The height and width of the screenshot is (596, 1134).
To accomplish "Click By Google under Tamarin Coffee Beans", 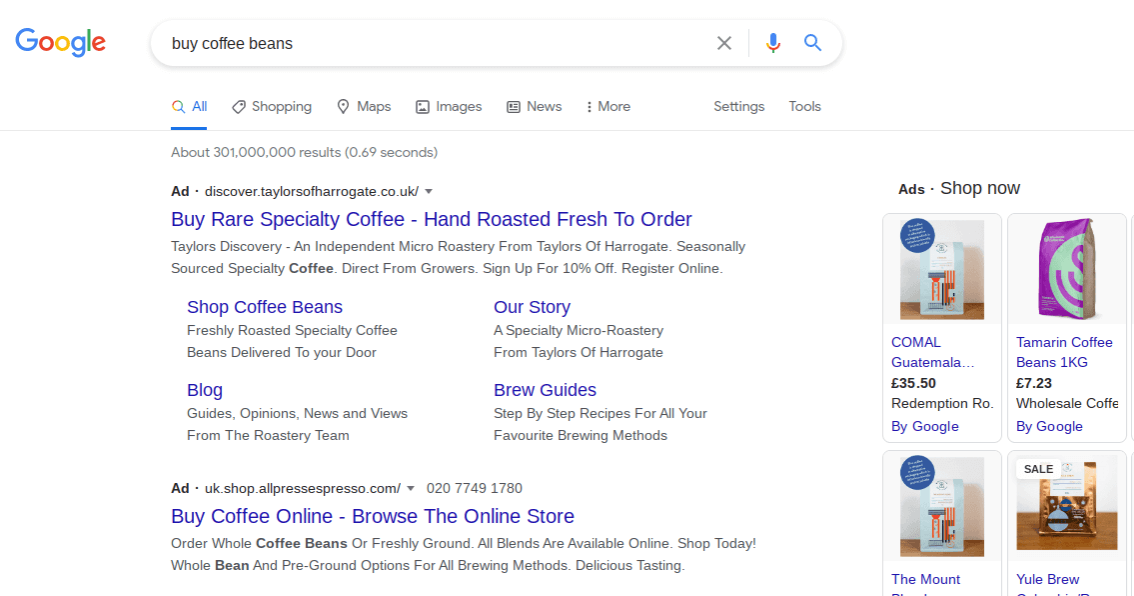I will click(1049, 427).
